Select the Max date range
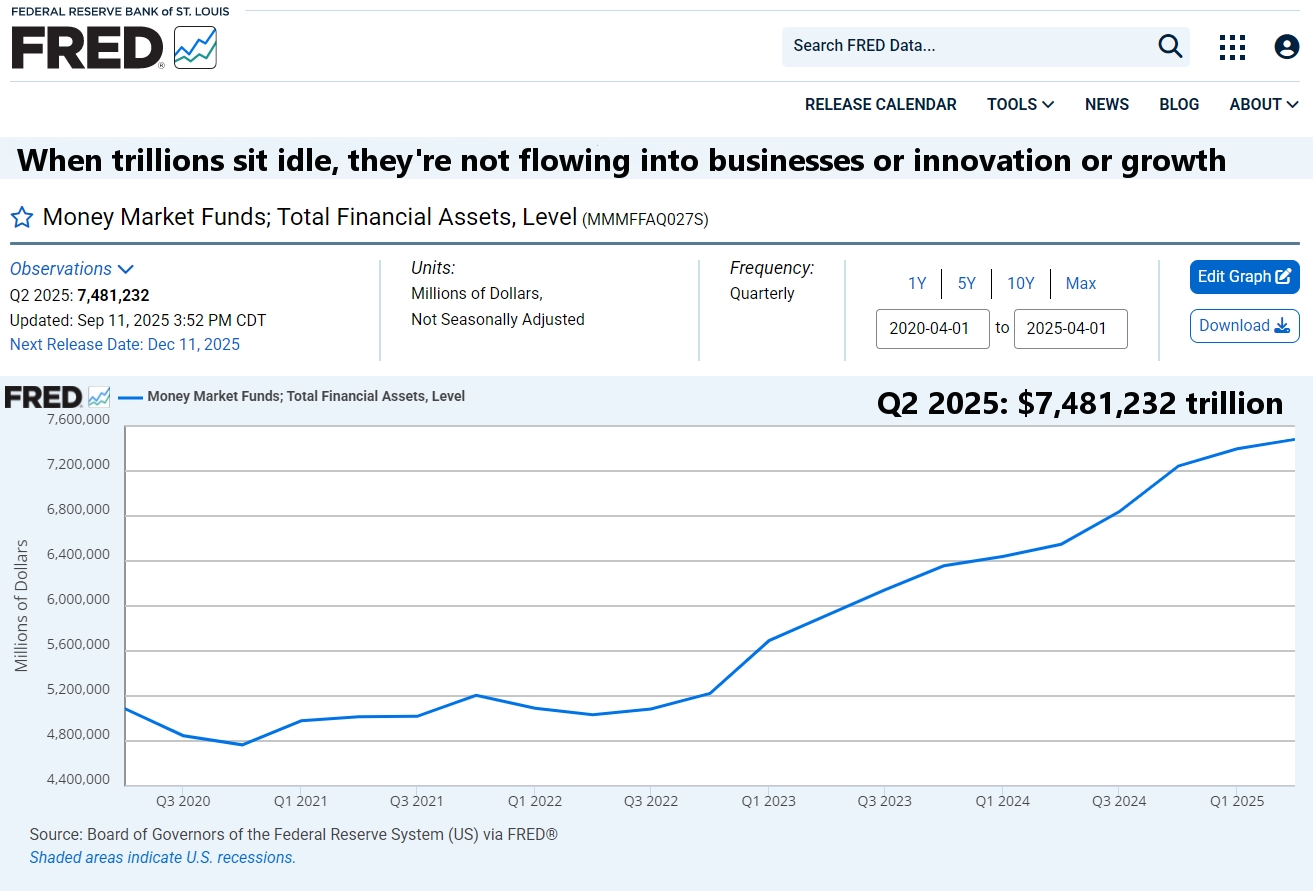Image resolution: width=1313 pixels, height=891 pixels. click(x=1080, y=284)
